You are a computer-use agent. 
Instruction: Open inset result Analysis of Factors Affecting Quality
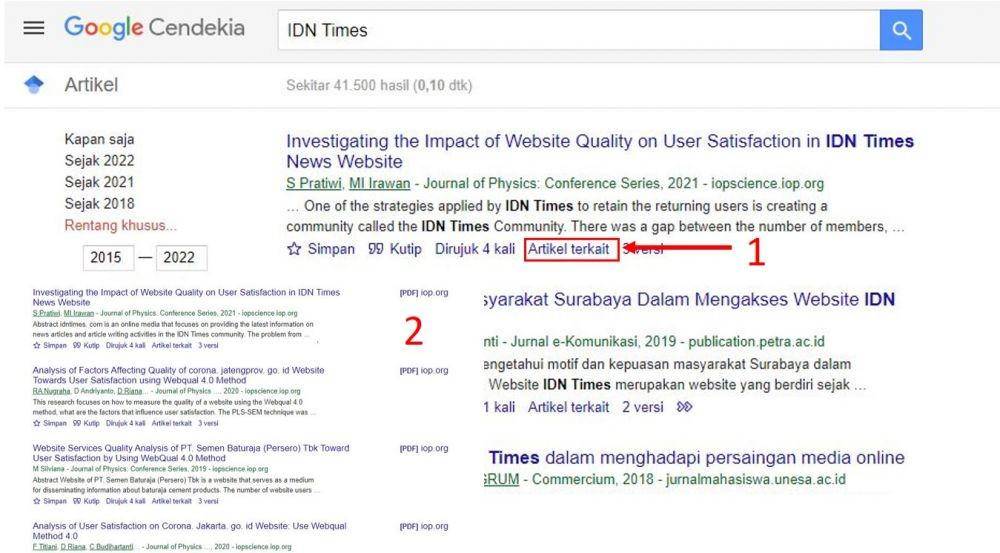pyautogui.click(x=179, y=375)
